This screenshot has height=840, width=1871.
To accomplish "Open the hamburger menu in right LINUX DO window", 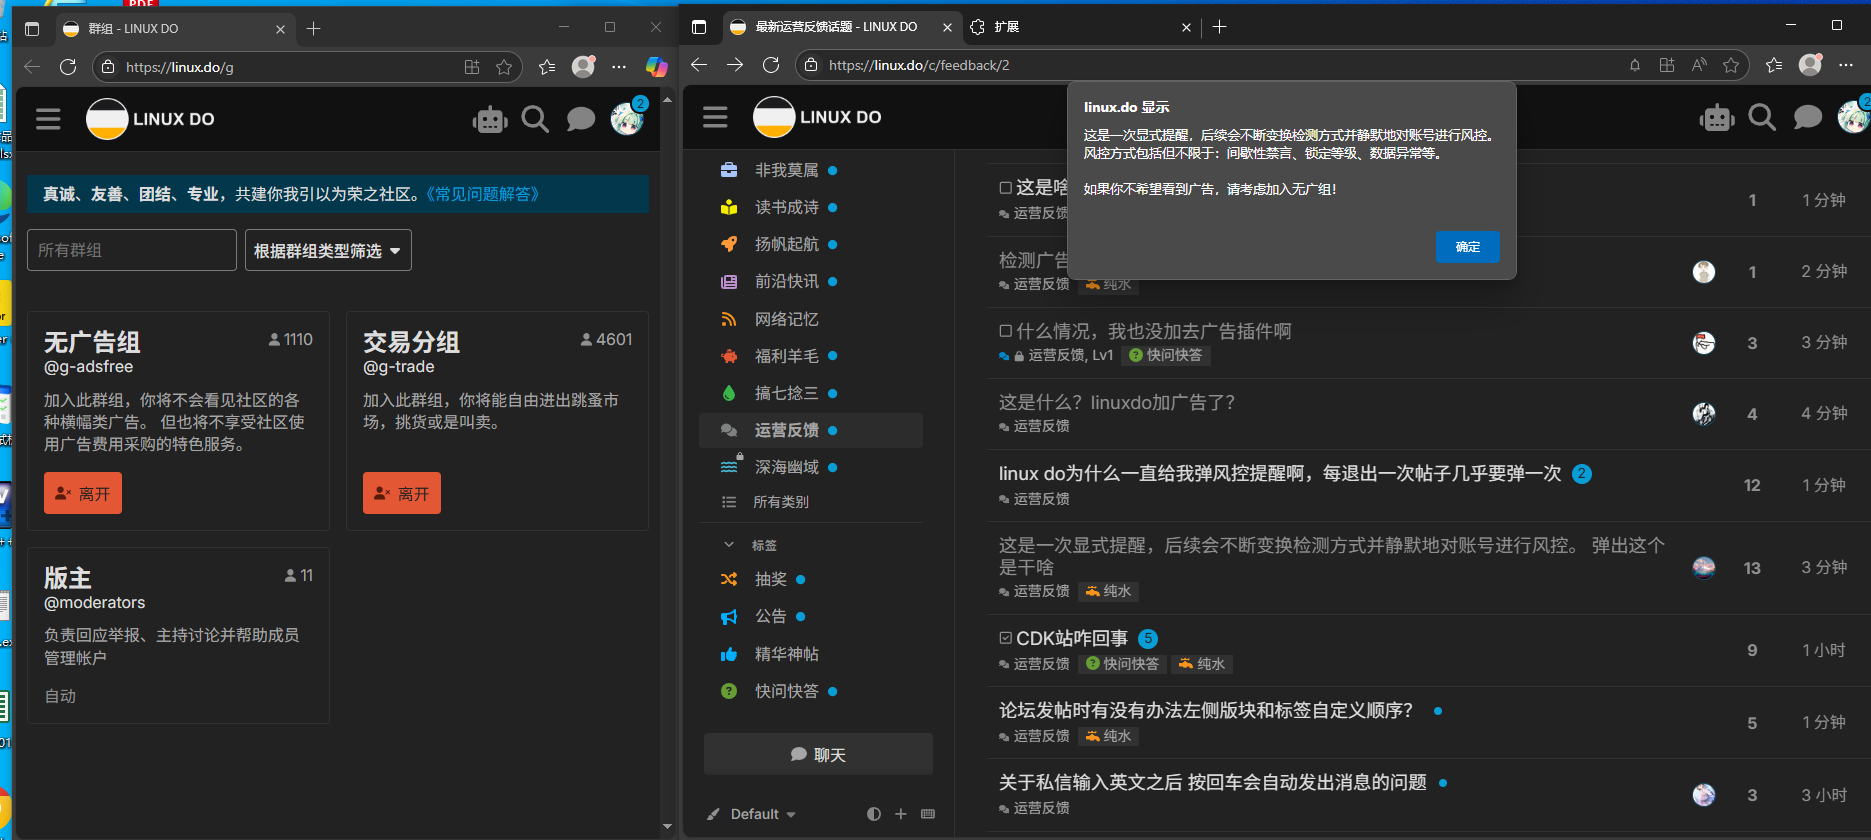I will pyautogui.click(x=715, y=117).
